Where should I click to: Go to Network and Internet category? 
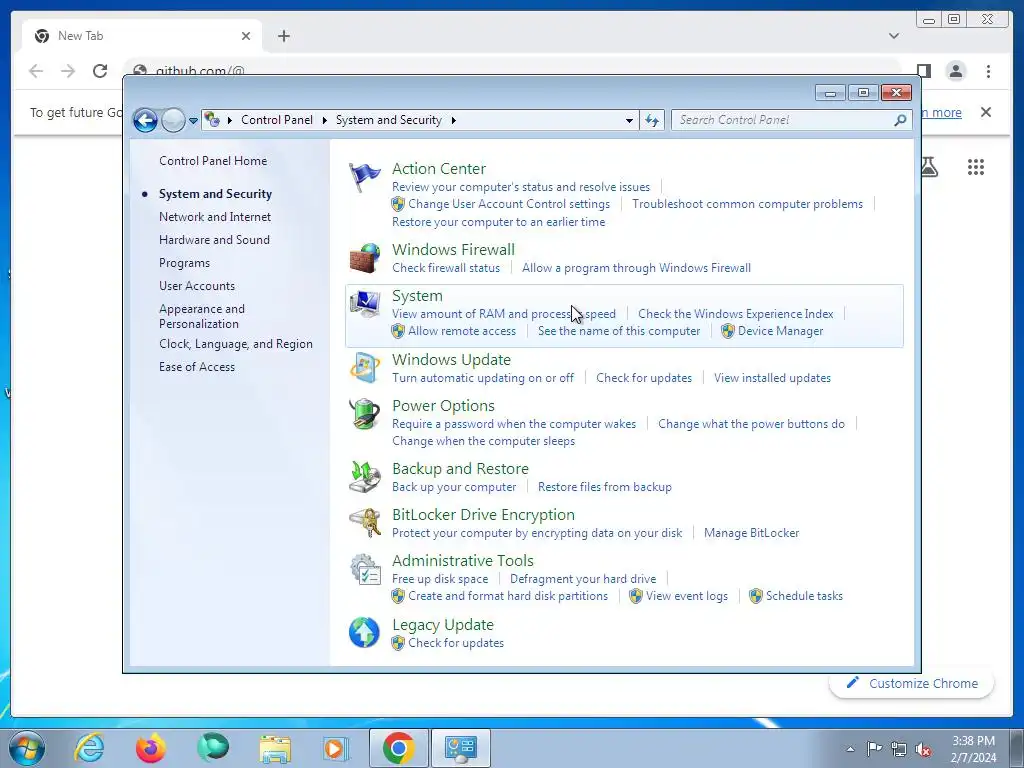(215, 217)
